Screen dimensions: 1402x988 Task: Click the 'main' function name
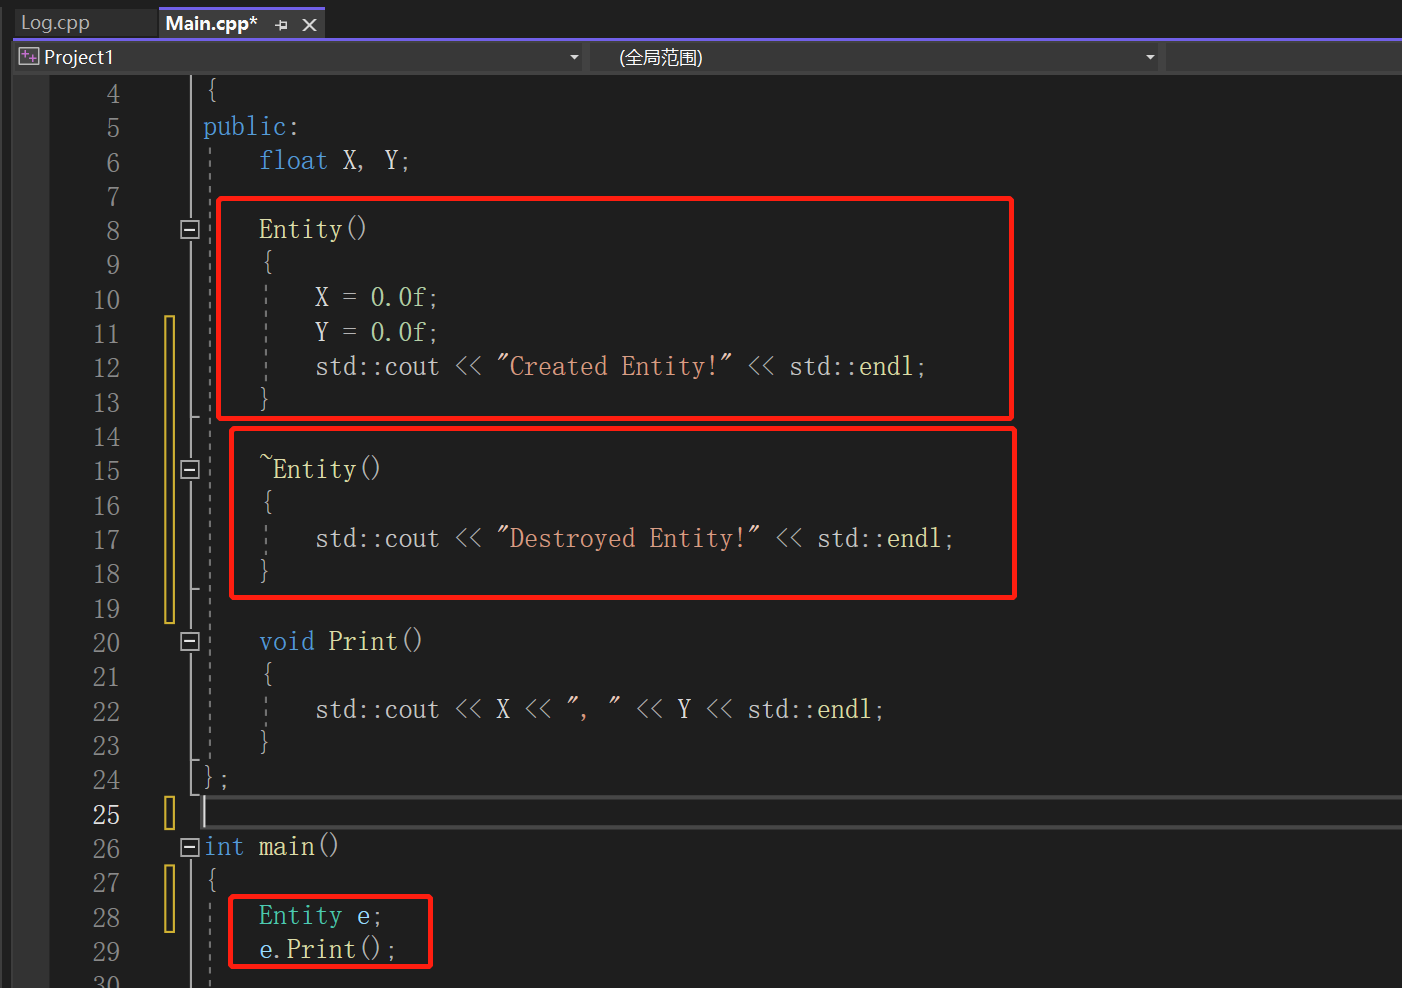[287, 847]
